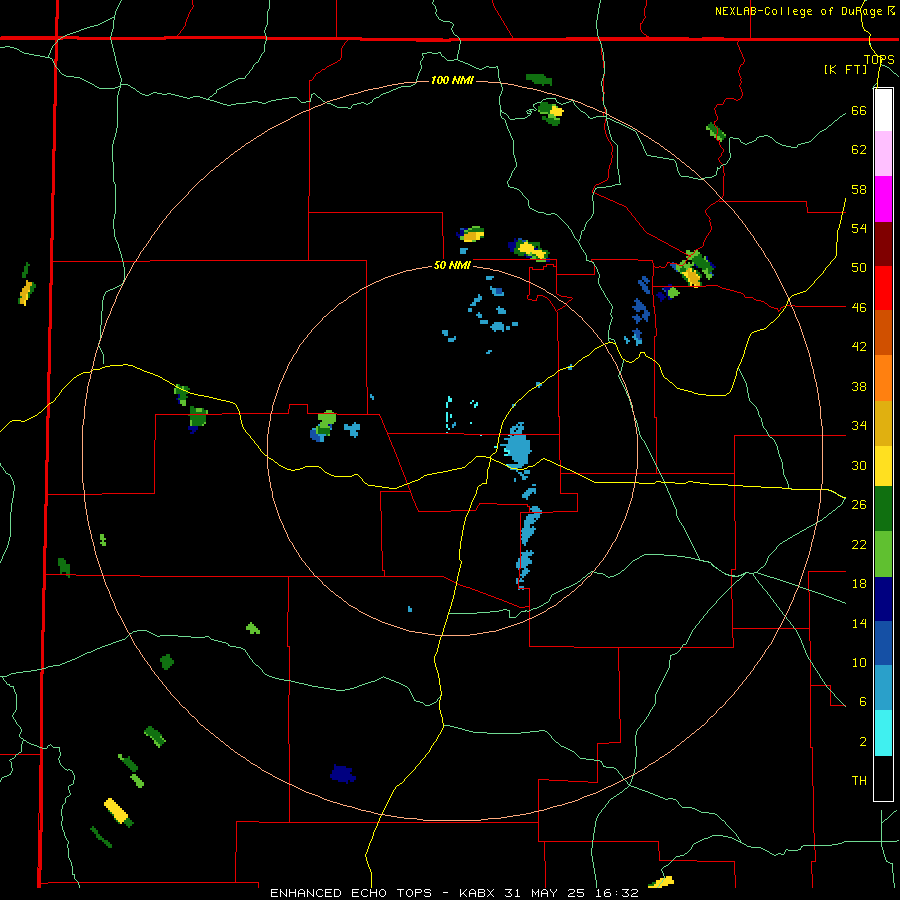
Task: Click the black TH swatch in legend
Action: pos(883,778)
